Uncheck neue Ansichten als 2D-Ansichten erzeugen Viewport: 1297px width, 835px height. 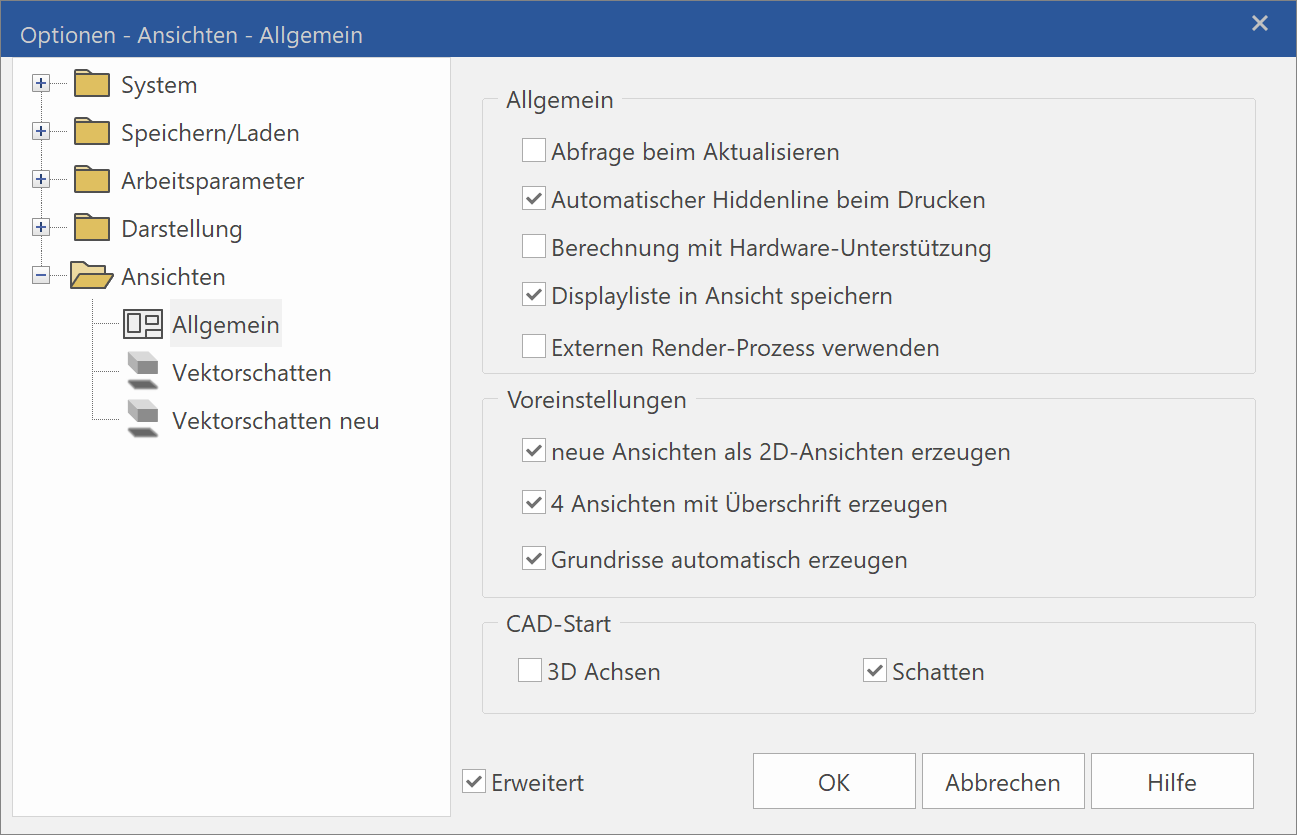pyautogui.click(x=533, y=451)
